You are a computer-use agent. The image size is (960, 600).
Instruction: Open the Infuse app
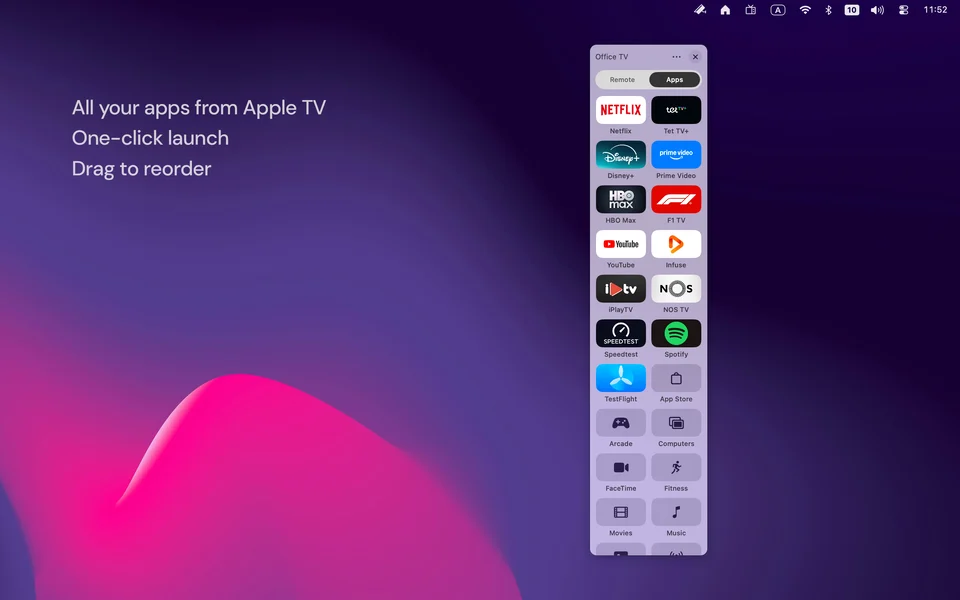pos(676,244)
